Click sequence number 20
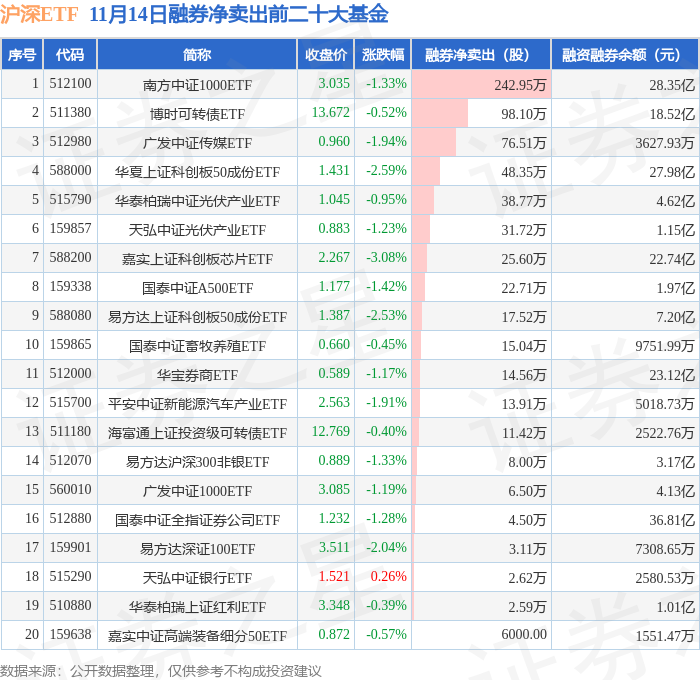The width and height of the screenshot is (700, 680). (x=32, y=635)
